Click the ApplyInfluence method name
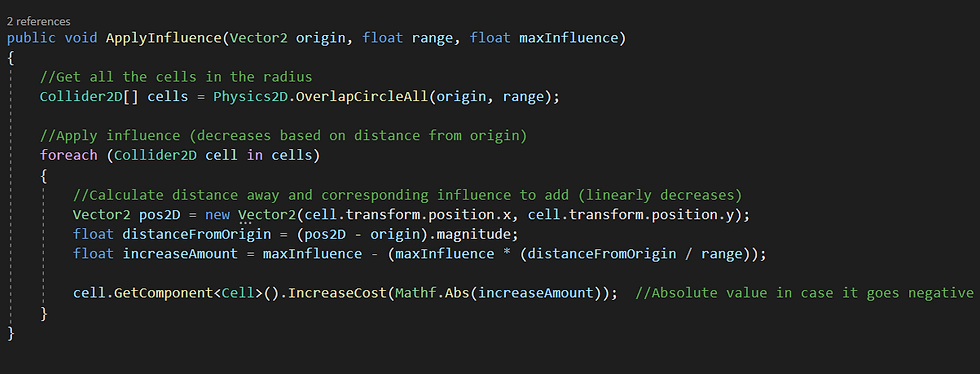The width and height of the screenshot is (980, 374). [x=164, y=38]
